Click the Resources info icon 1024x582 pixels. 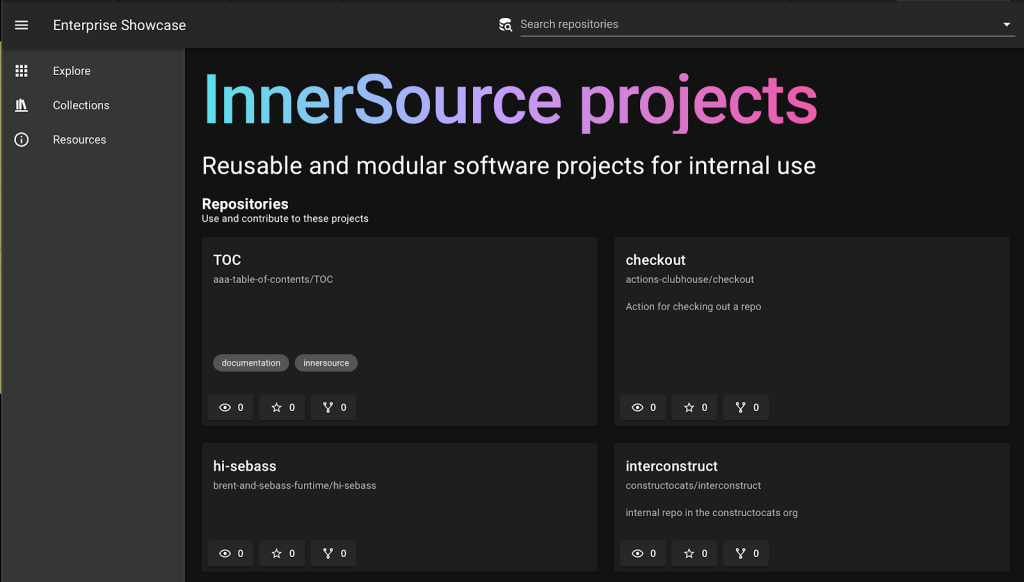pyautogui.click(x=21, y=140)
